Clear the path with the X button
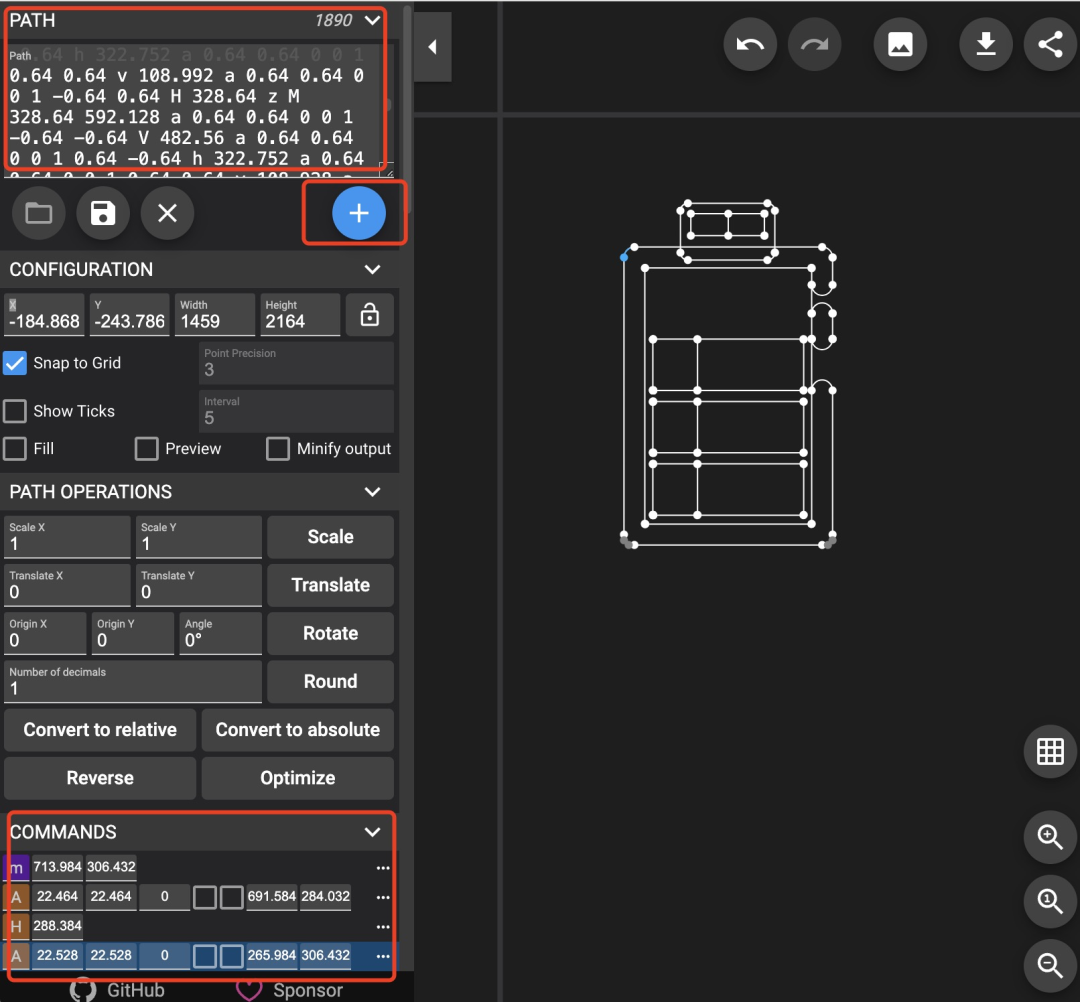The width and height of the screenshot is (1080, 1002). [167, 213]
